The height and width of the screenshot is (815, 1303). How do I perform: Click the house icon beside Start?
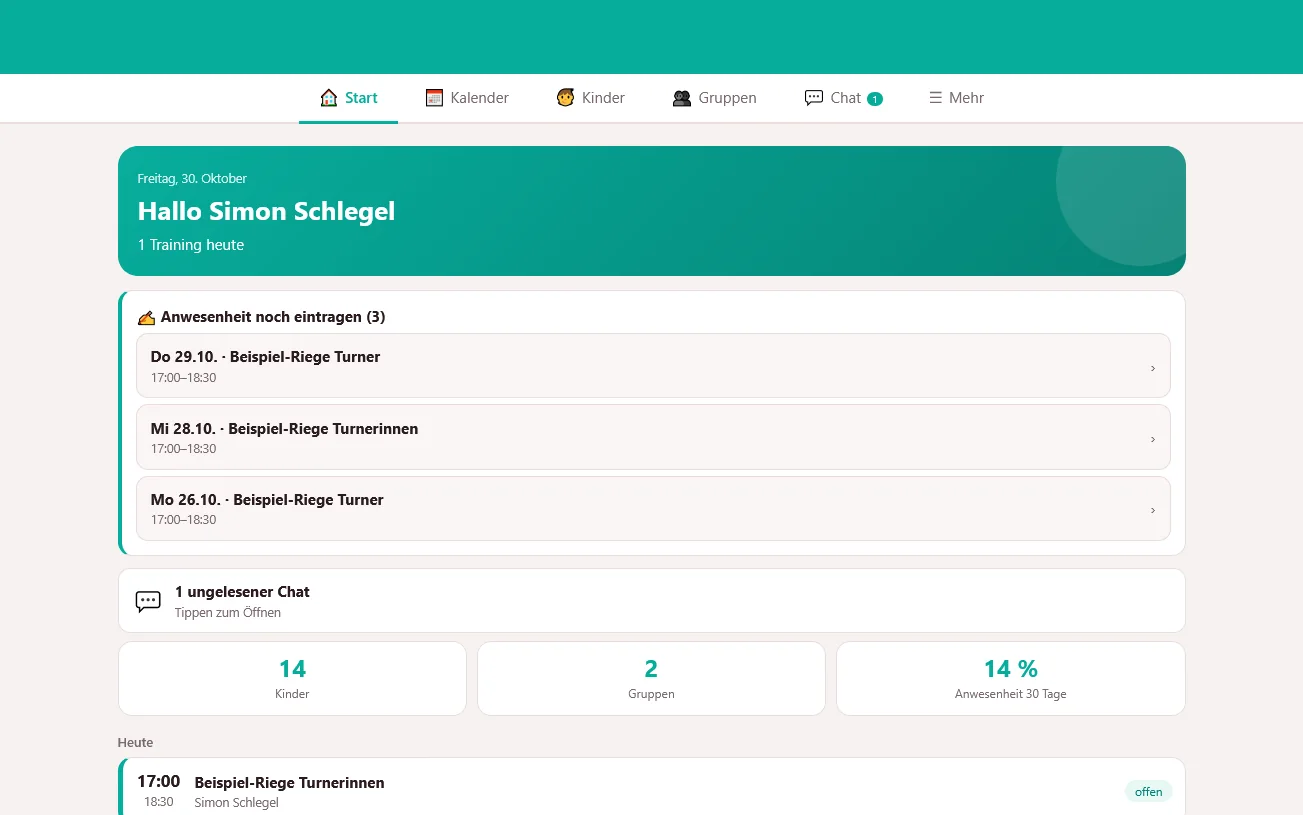[328, 98]
